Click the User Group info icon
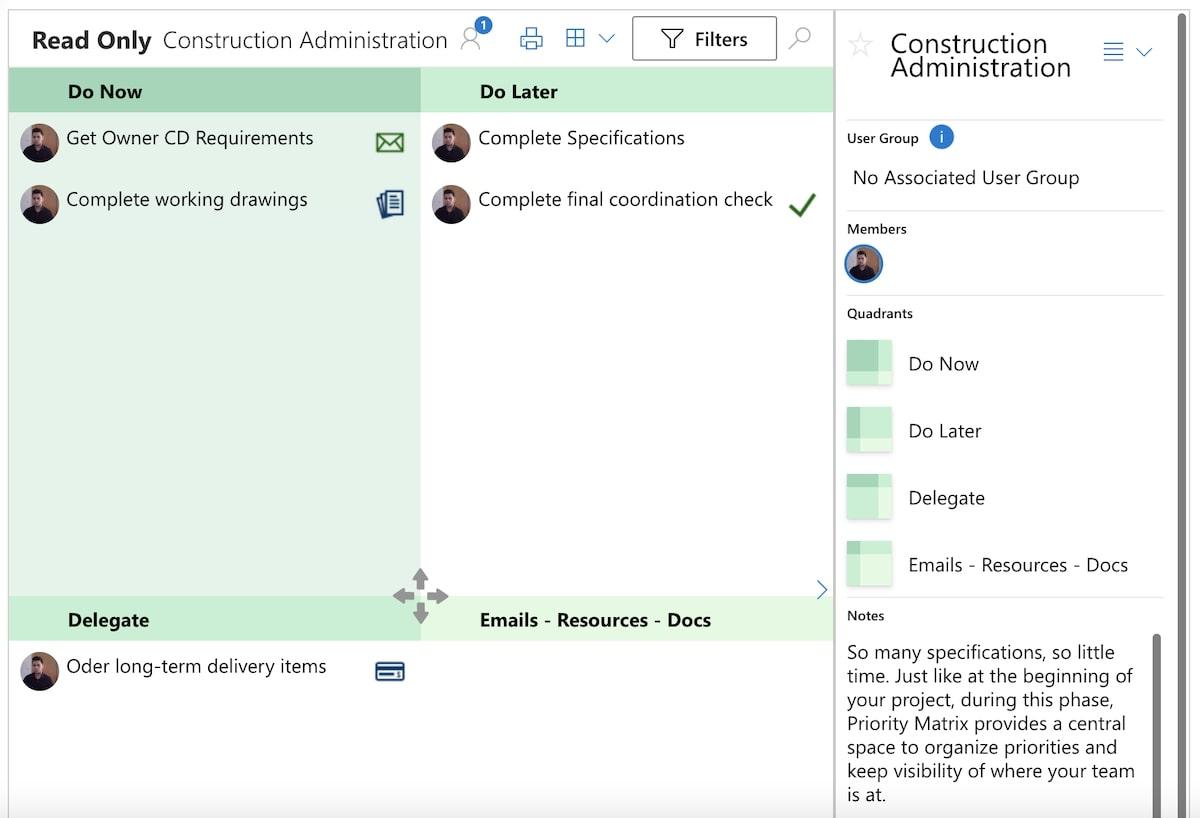 tap(941, 137)
